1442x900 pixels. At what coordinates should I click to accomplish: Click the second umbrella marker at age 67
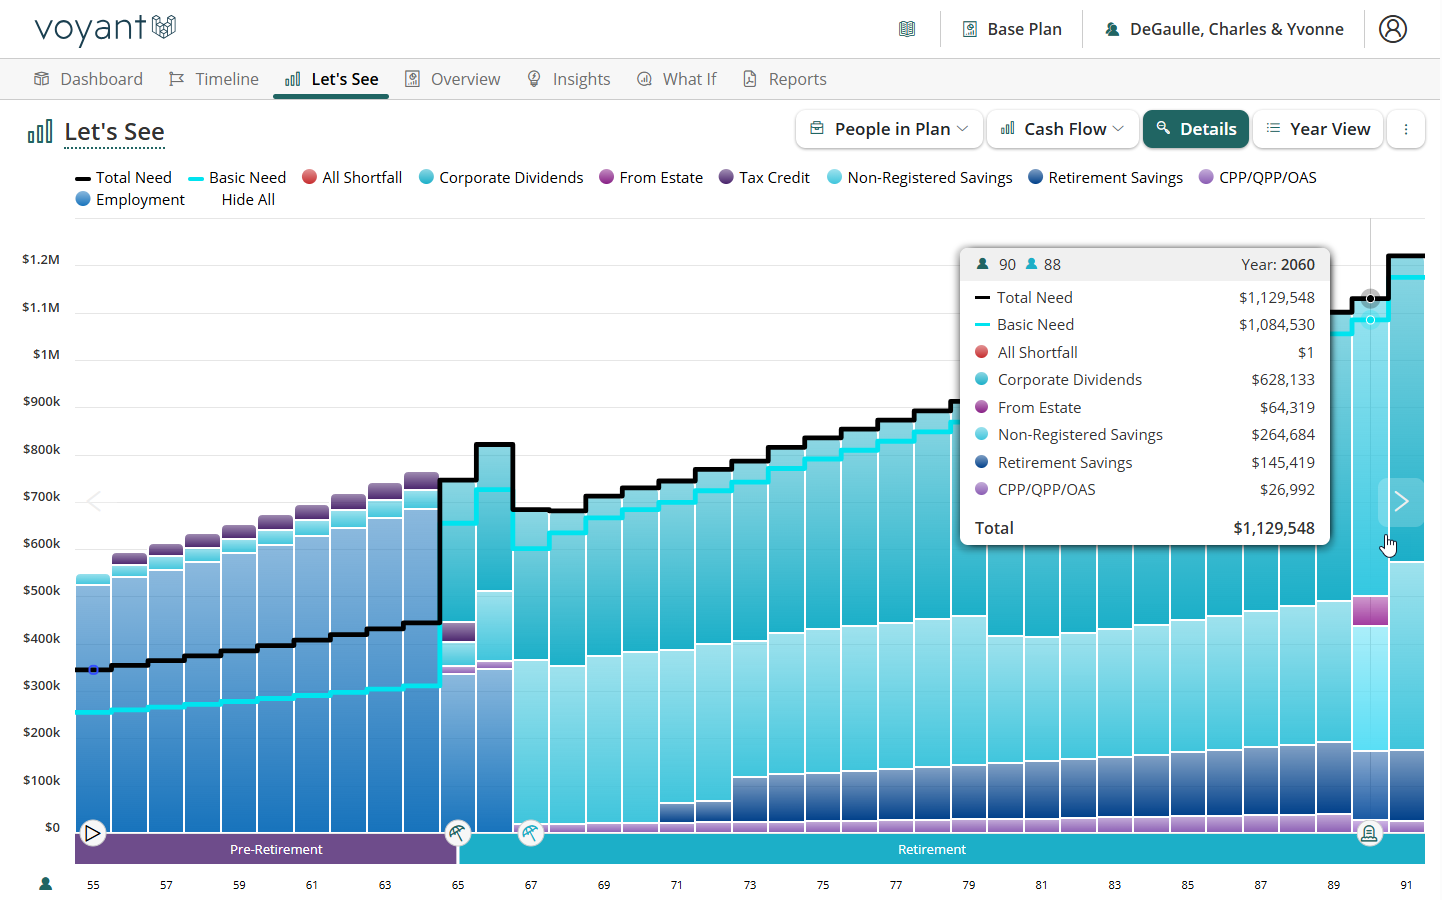[x=531, y=832]
